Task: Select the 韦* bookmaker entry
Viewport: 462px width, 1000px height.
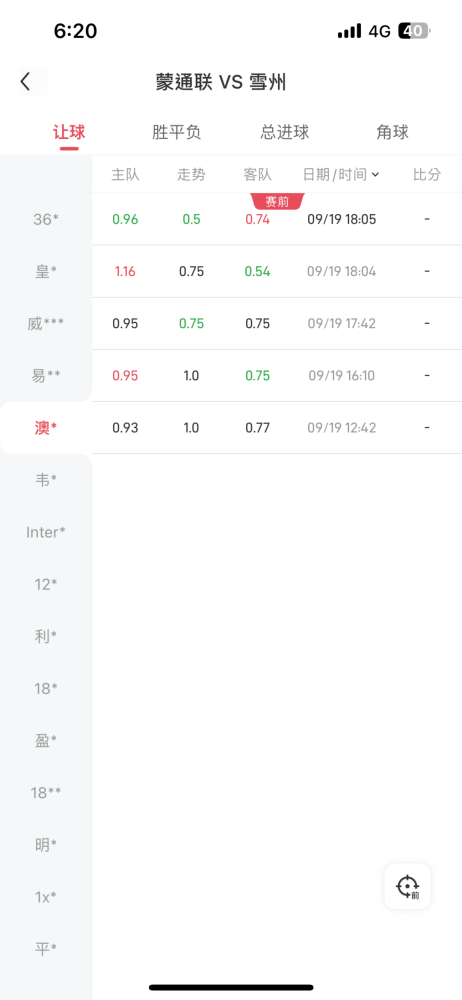Action: coord(46,480)
